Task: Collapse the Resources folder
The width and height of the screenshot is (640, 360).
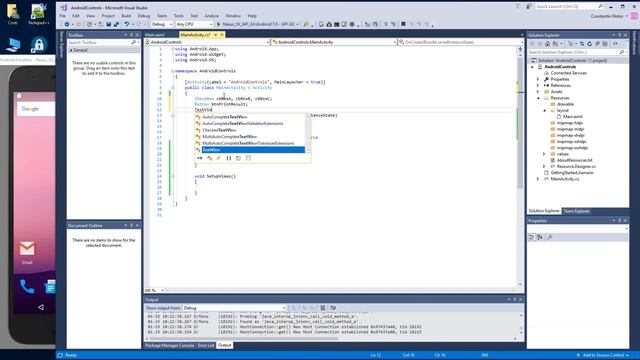Action: coord(538,98)
